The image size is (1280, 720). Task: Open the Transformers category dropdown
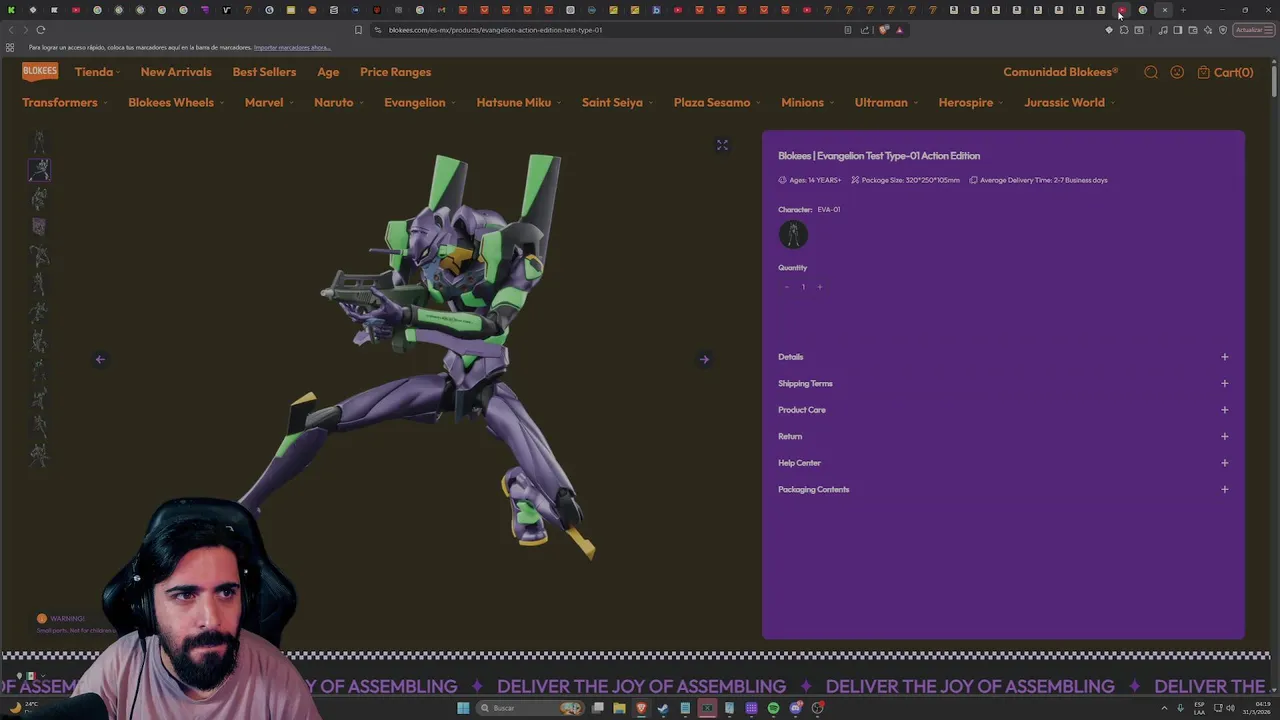[64, 102]
